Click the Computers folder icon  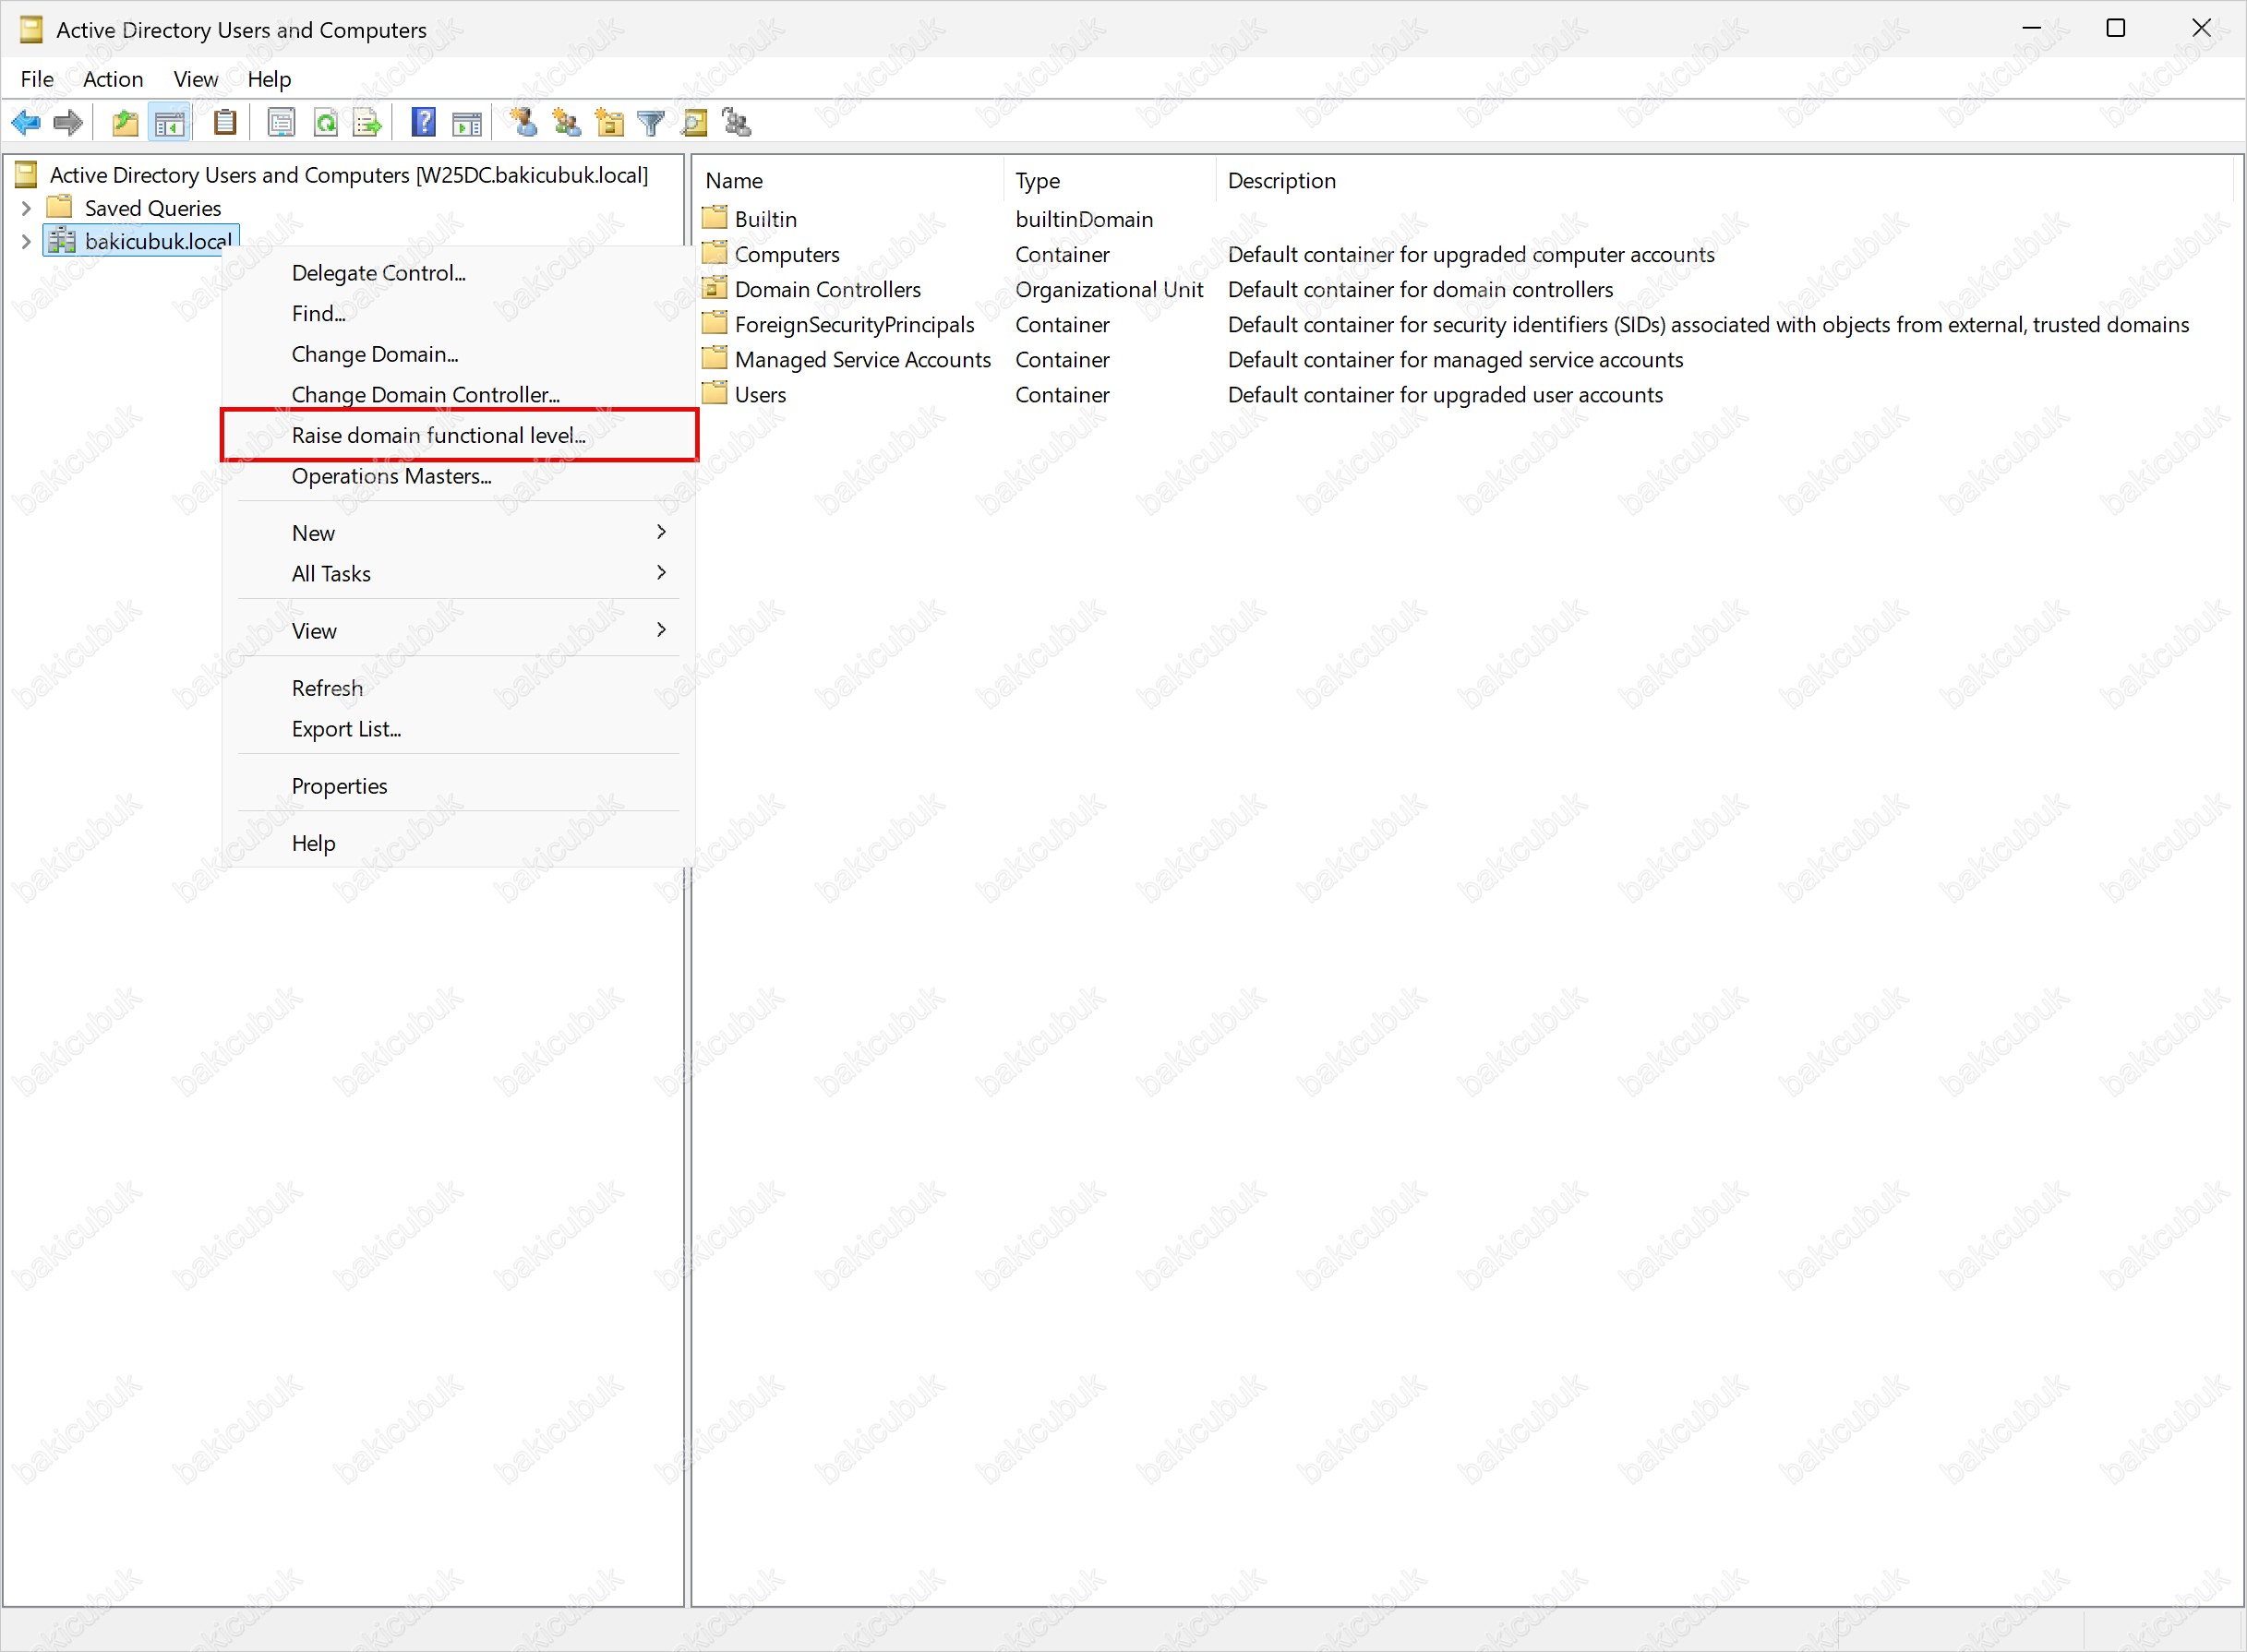pos(714,253)
